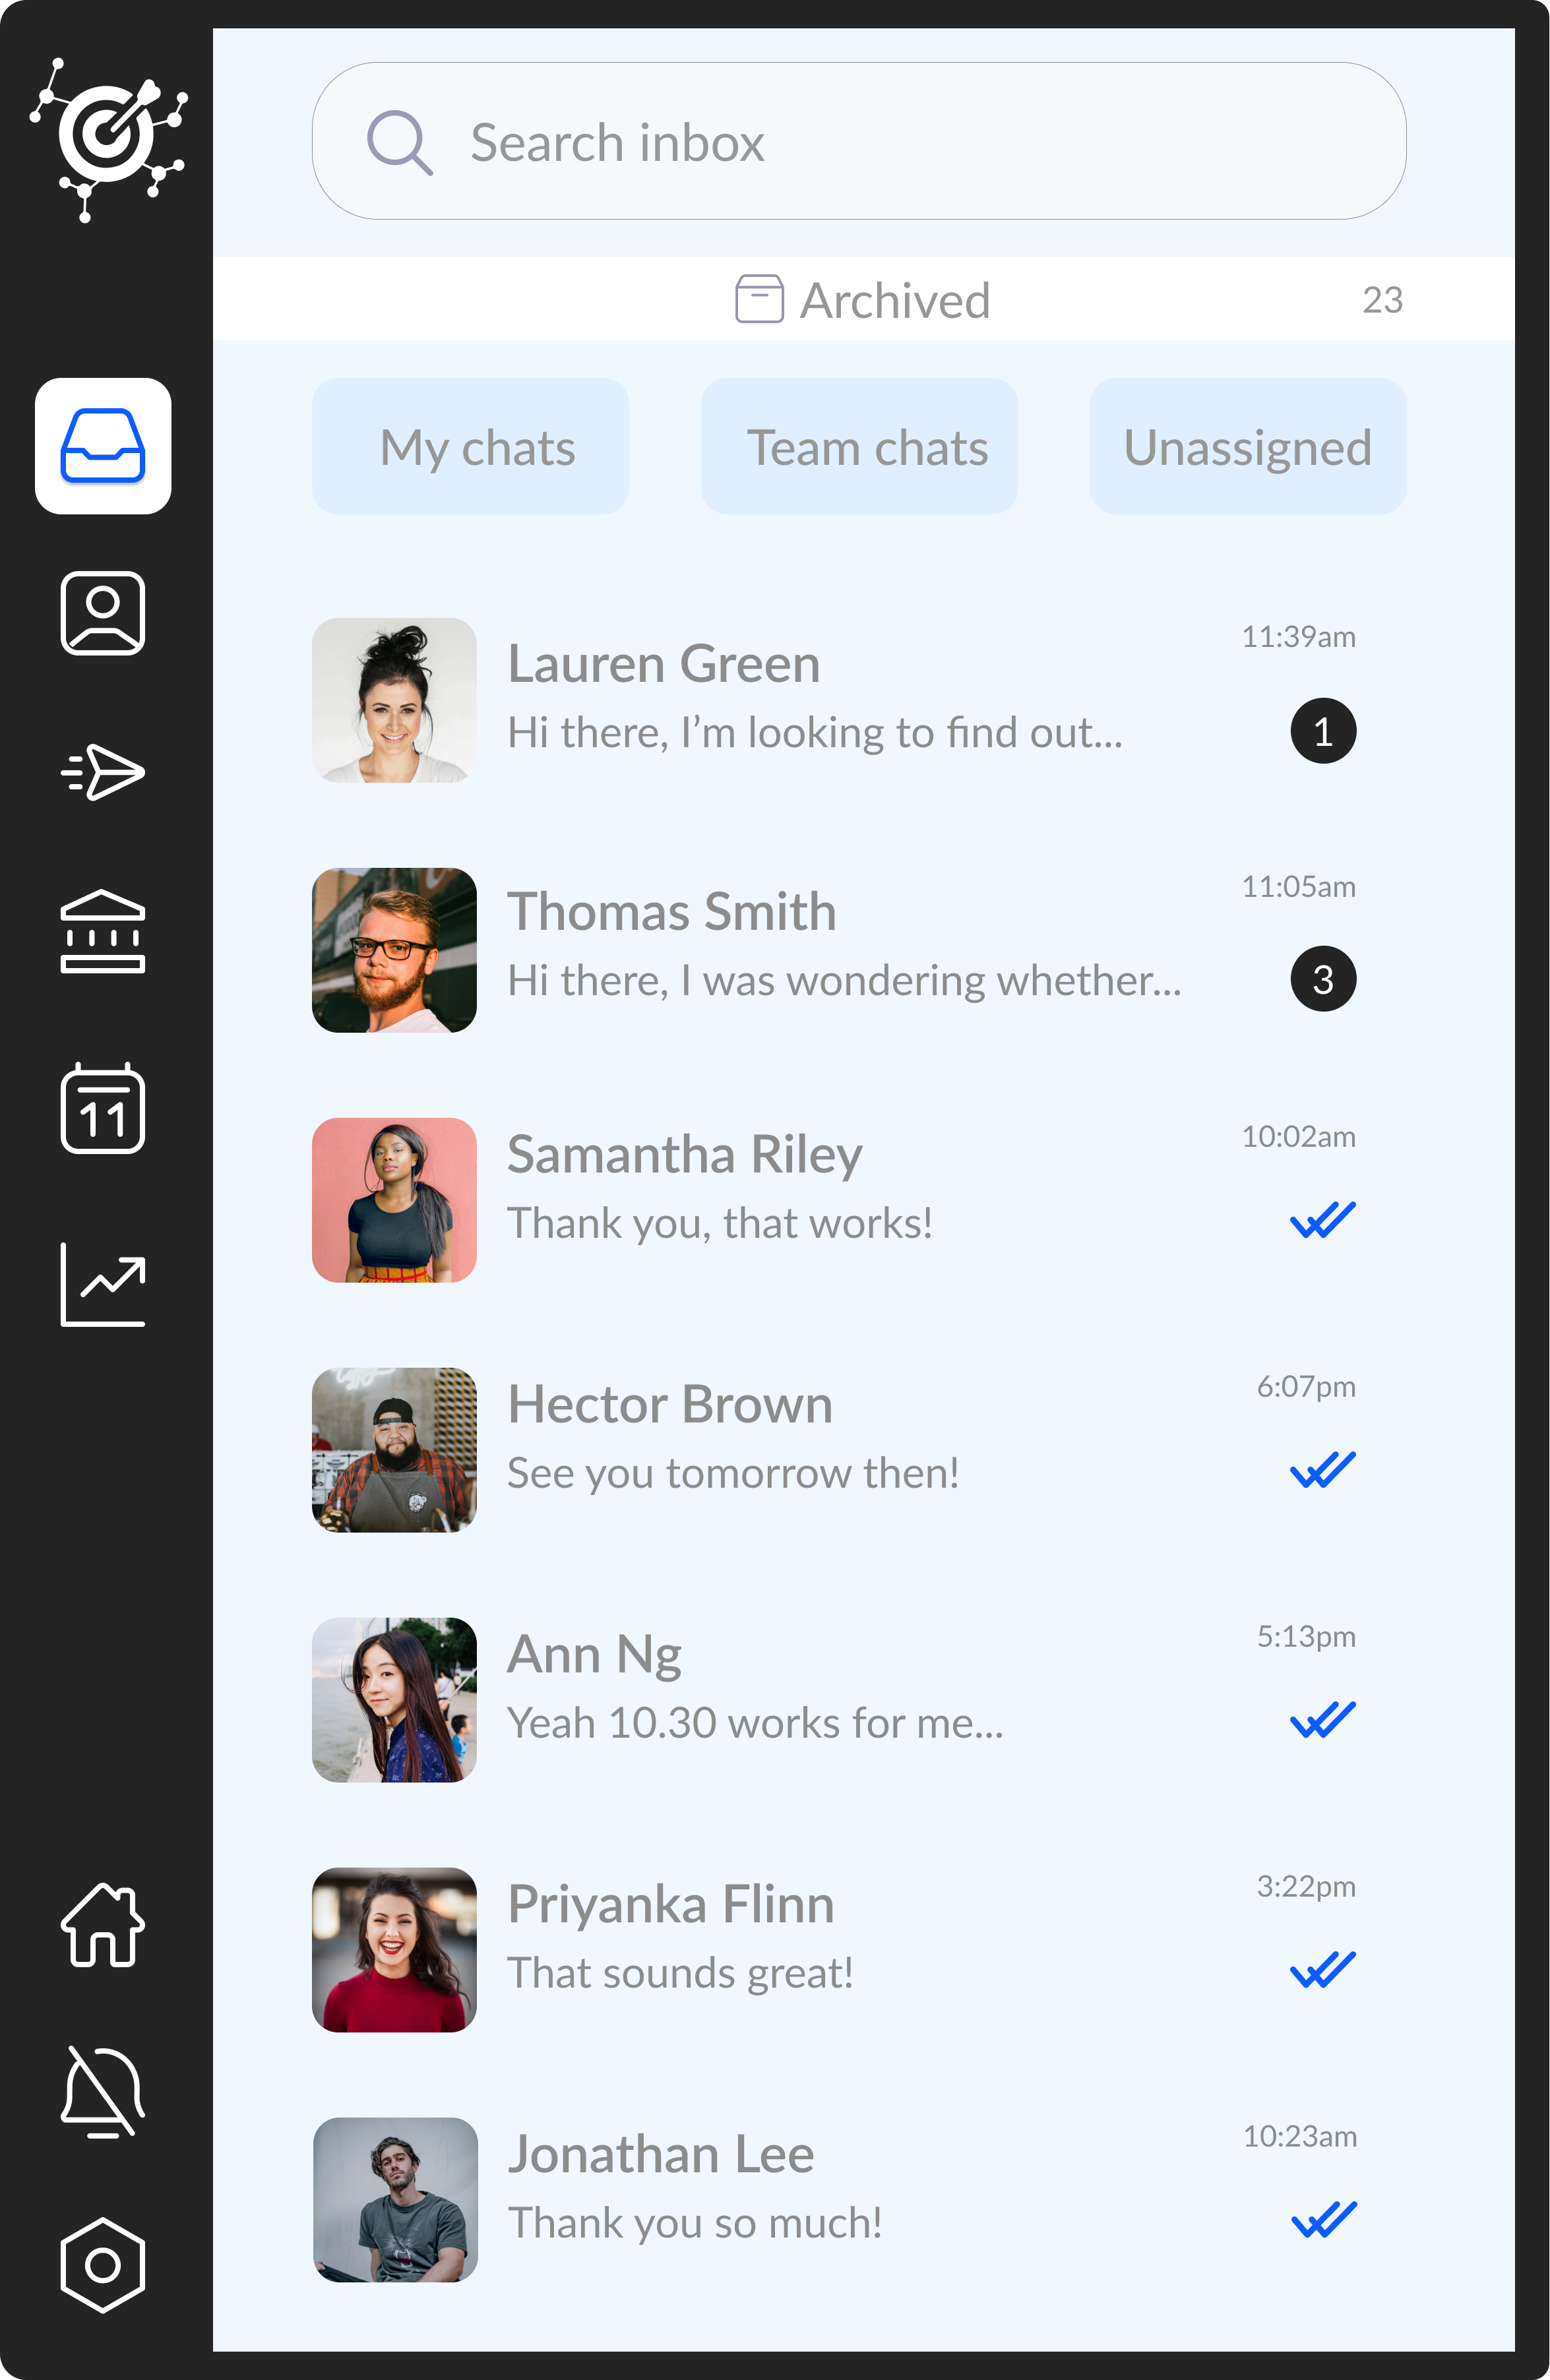
Task: Click the magnifier icon in search bar
Action: click(x=399, y=142)
